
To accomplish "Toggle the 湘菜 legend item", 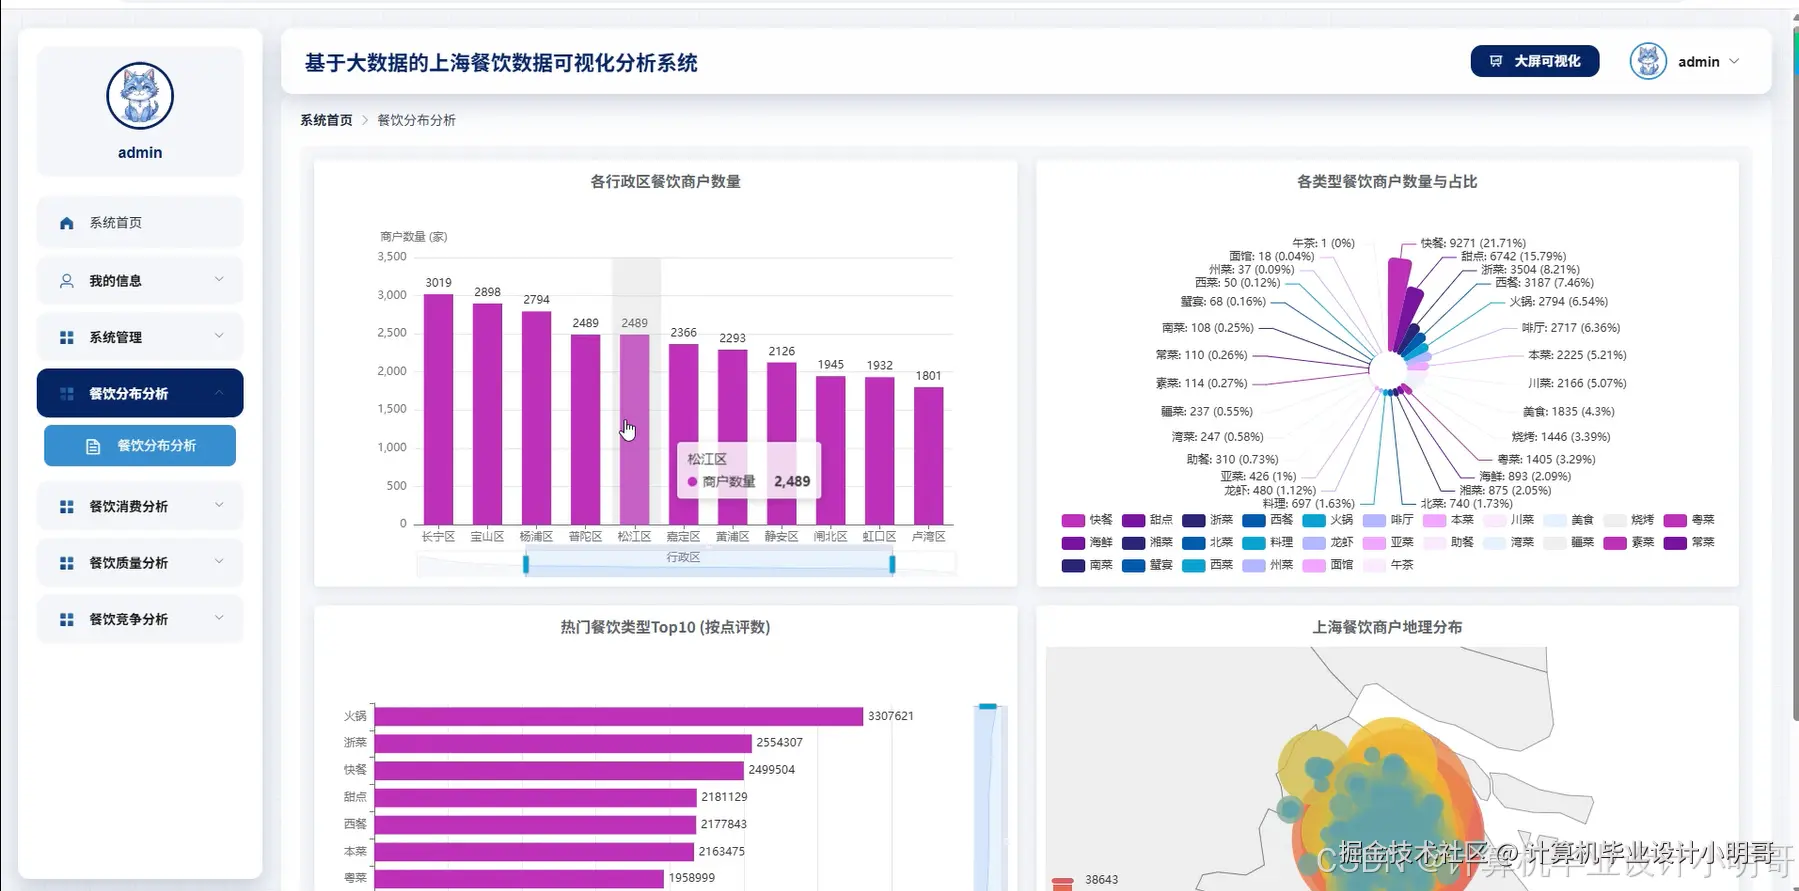I will 1146,542.
